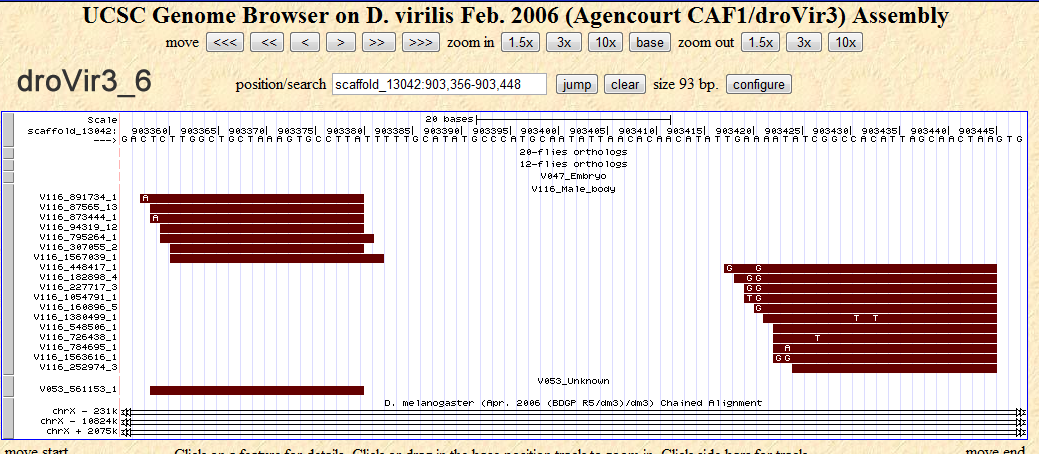Click the single < move left button
The height and width of the screenshot is (454, 1039).
305,42
